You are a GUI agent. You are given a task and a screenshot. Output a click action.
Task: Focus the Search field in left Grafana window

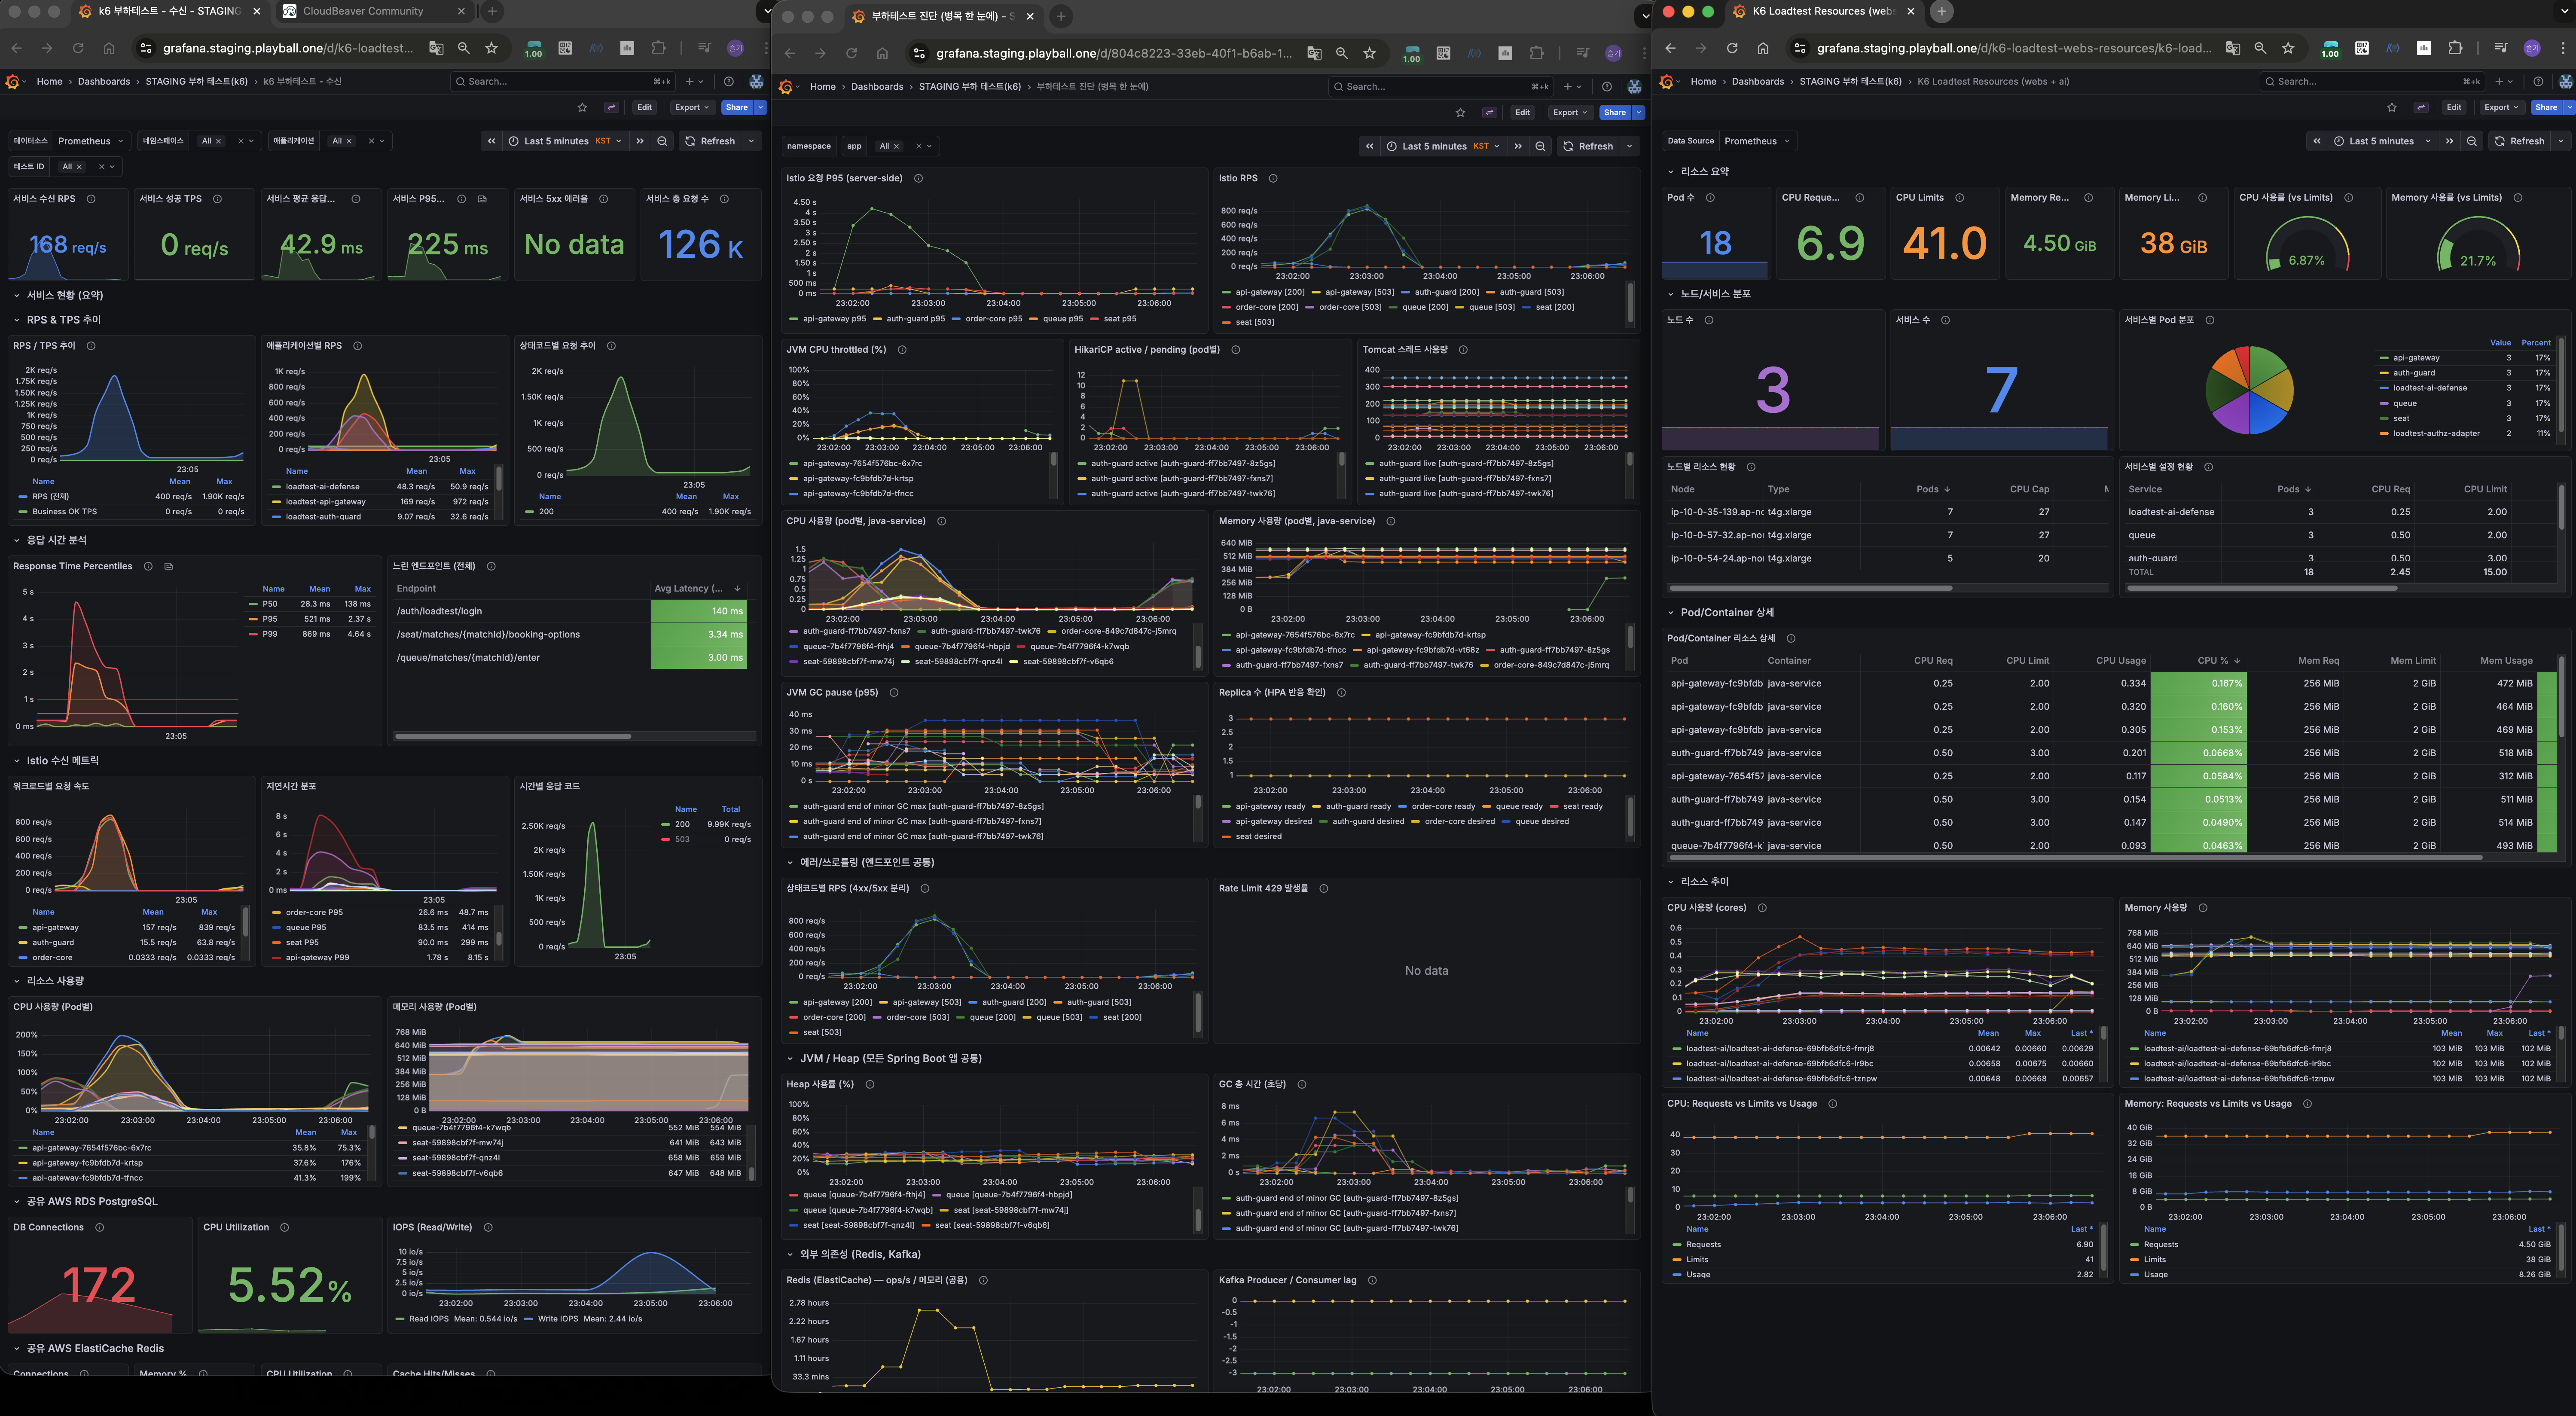coord(560,81)
